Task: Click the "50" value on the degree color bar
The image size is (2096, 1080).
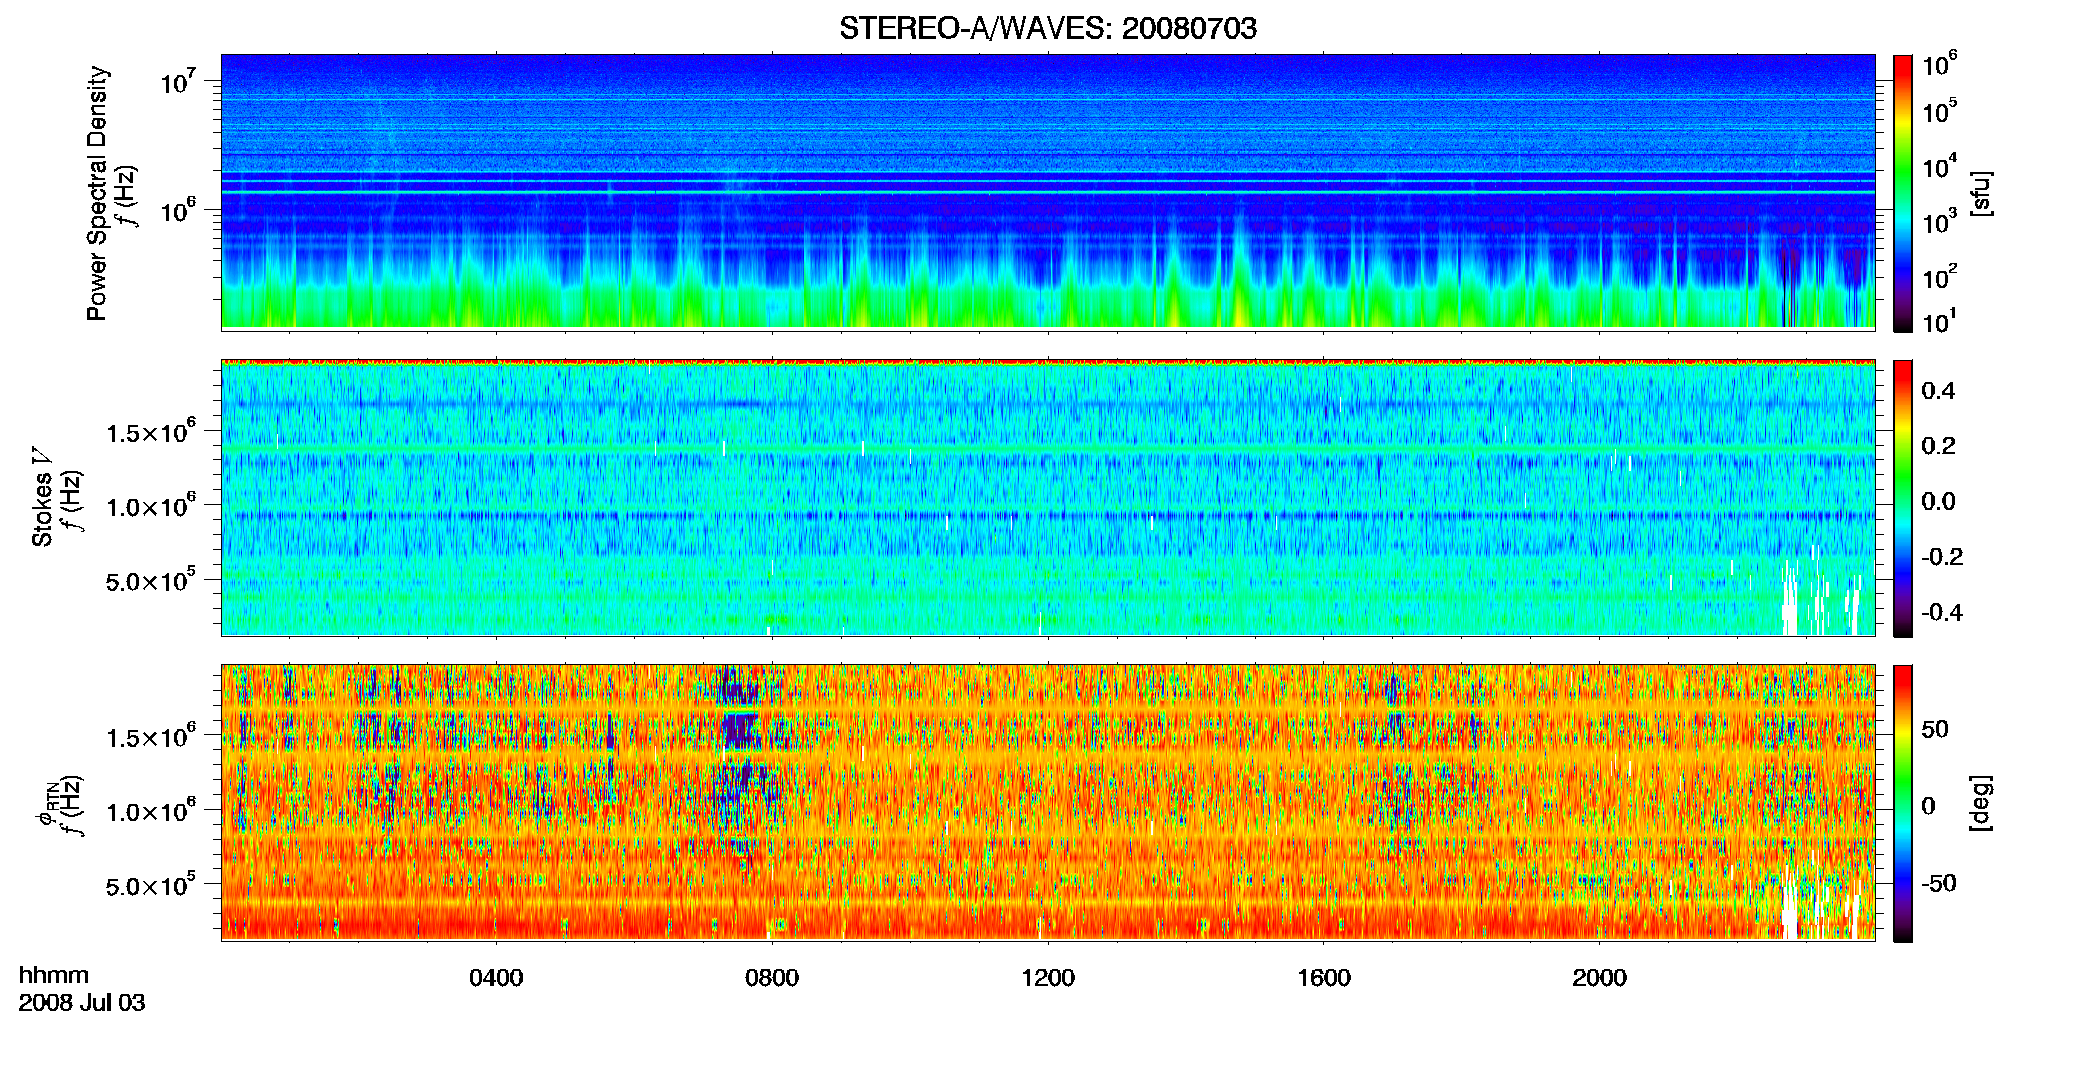Action: tap(1935, 728)
